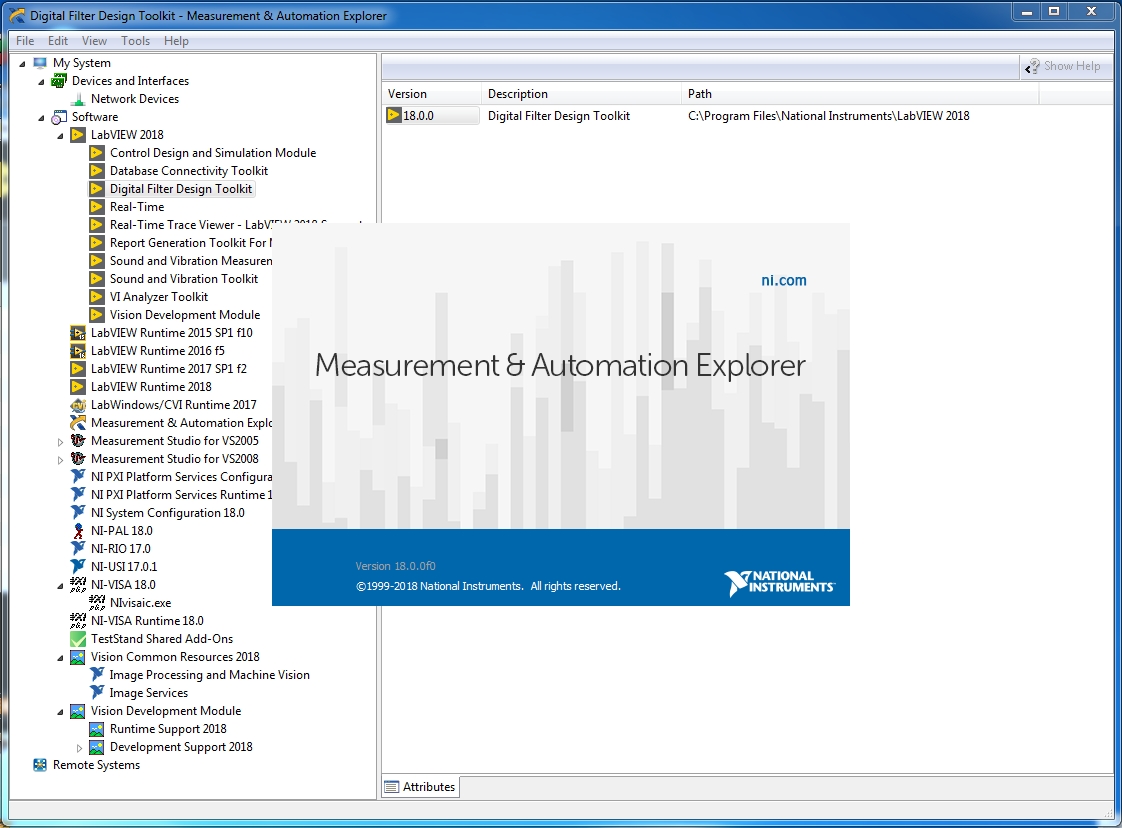
Task: Collapse the Devices and Interfaces node
Action: [x=41, y=82]
